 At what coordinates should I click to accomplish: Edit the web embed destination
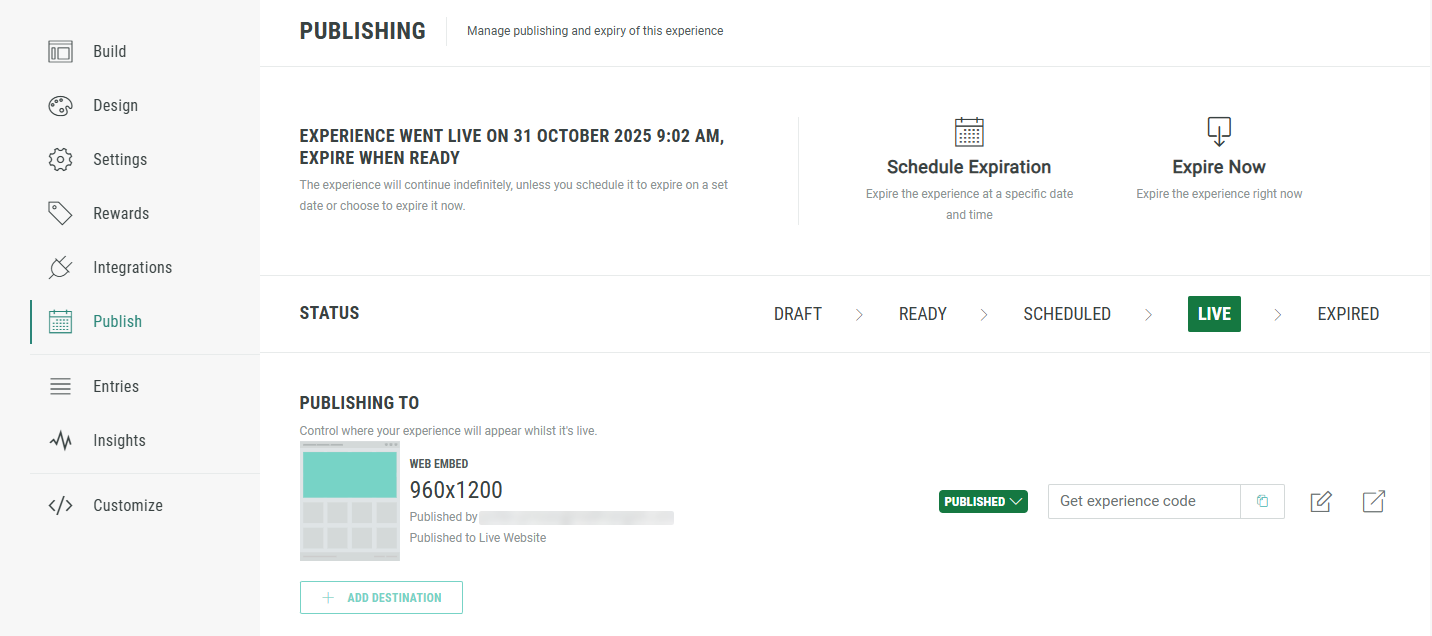[x=1321, y=502]
